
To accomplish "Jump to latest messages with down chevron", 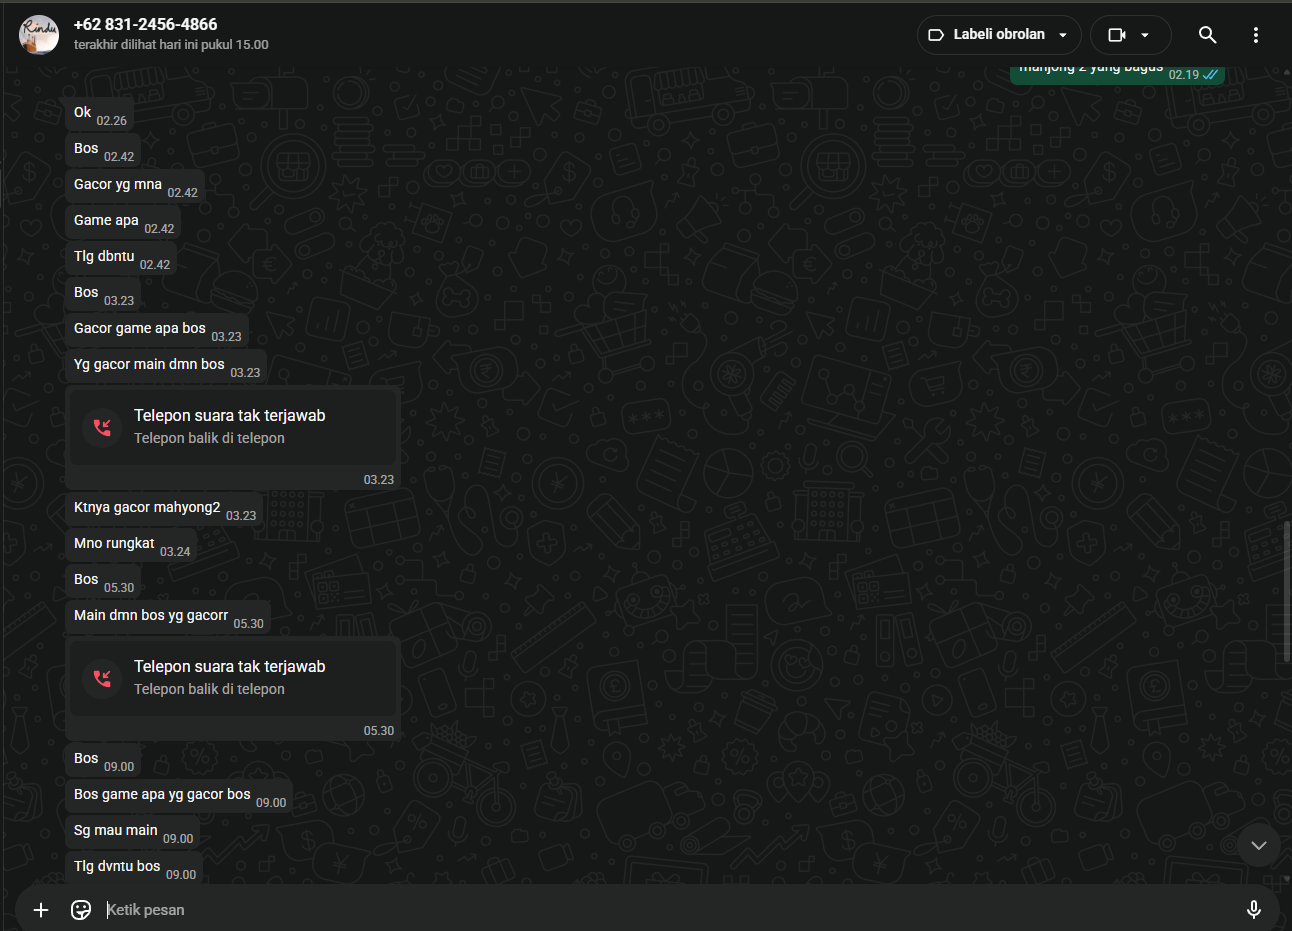I will pyautogui.click(x=1259, y=845).
